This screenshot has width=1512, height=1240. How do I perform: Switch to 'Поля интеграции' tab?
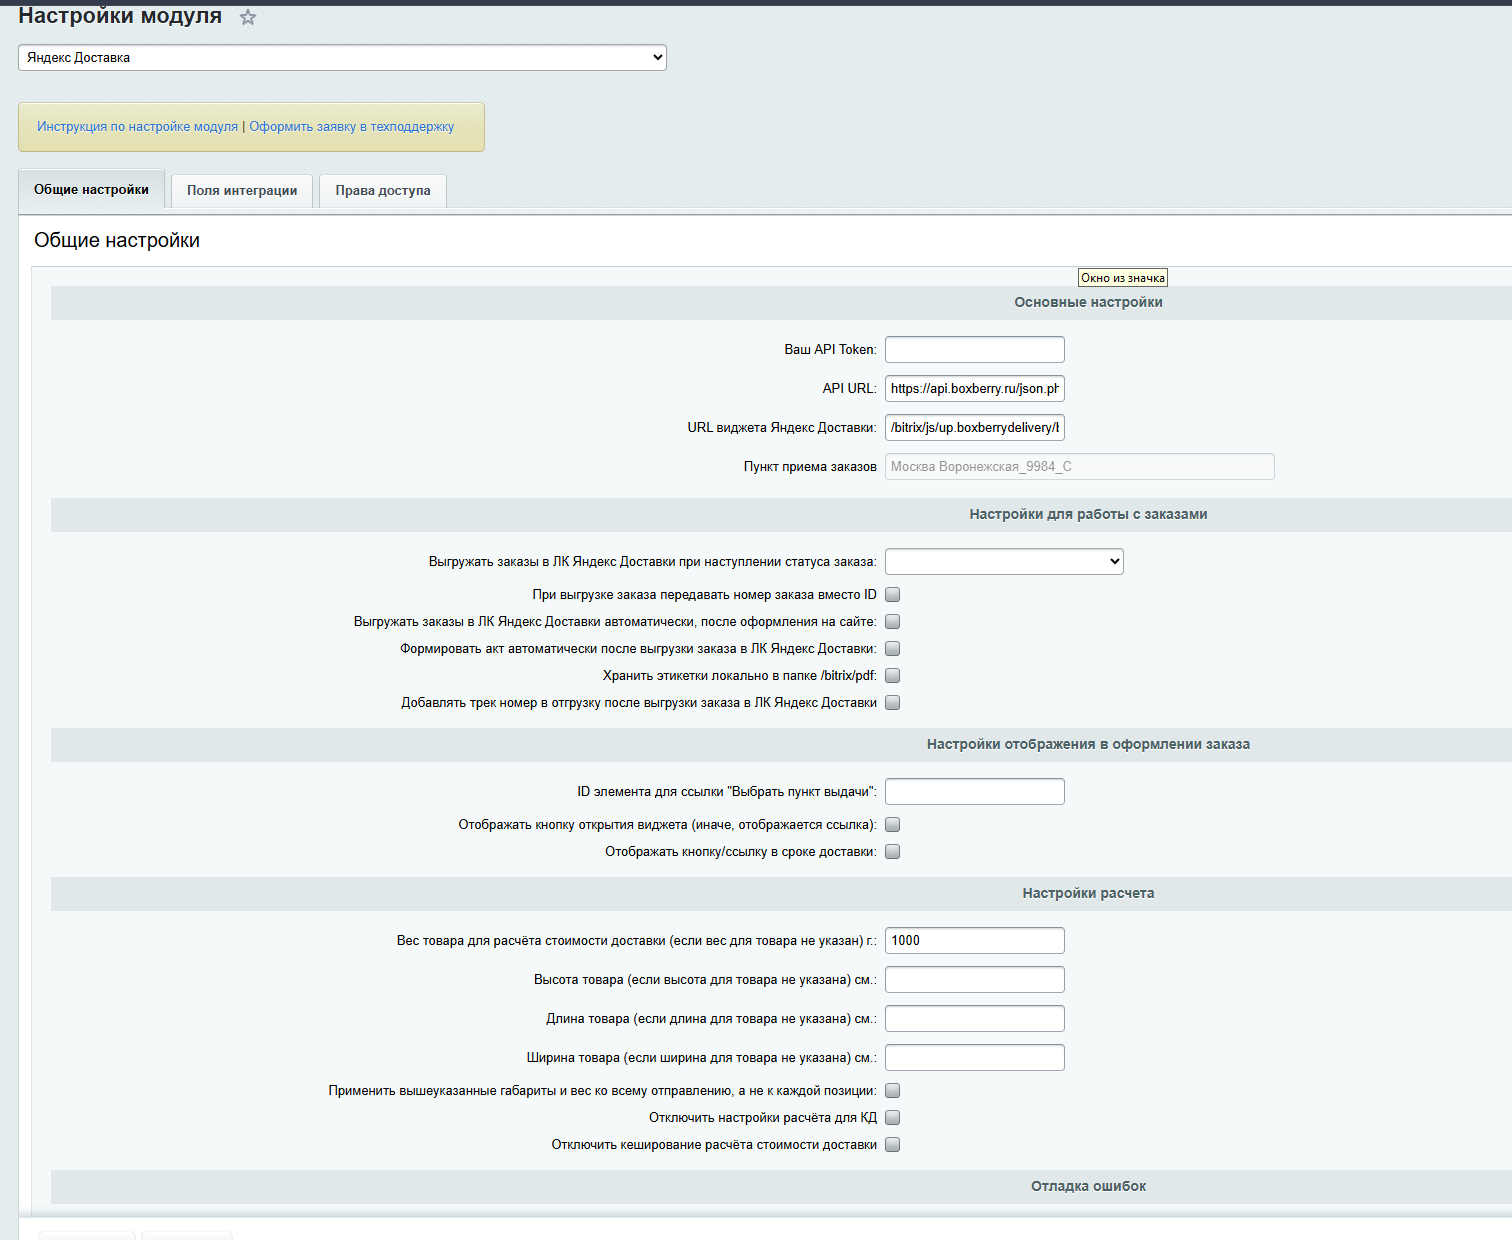(242, 191)
